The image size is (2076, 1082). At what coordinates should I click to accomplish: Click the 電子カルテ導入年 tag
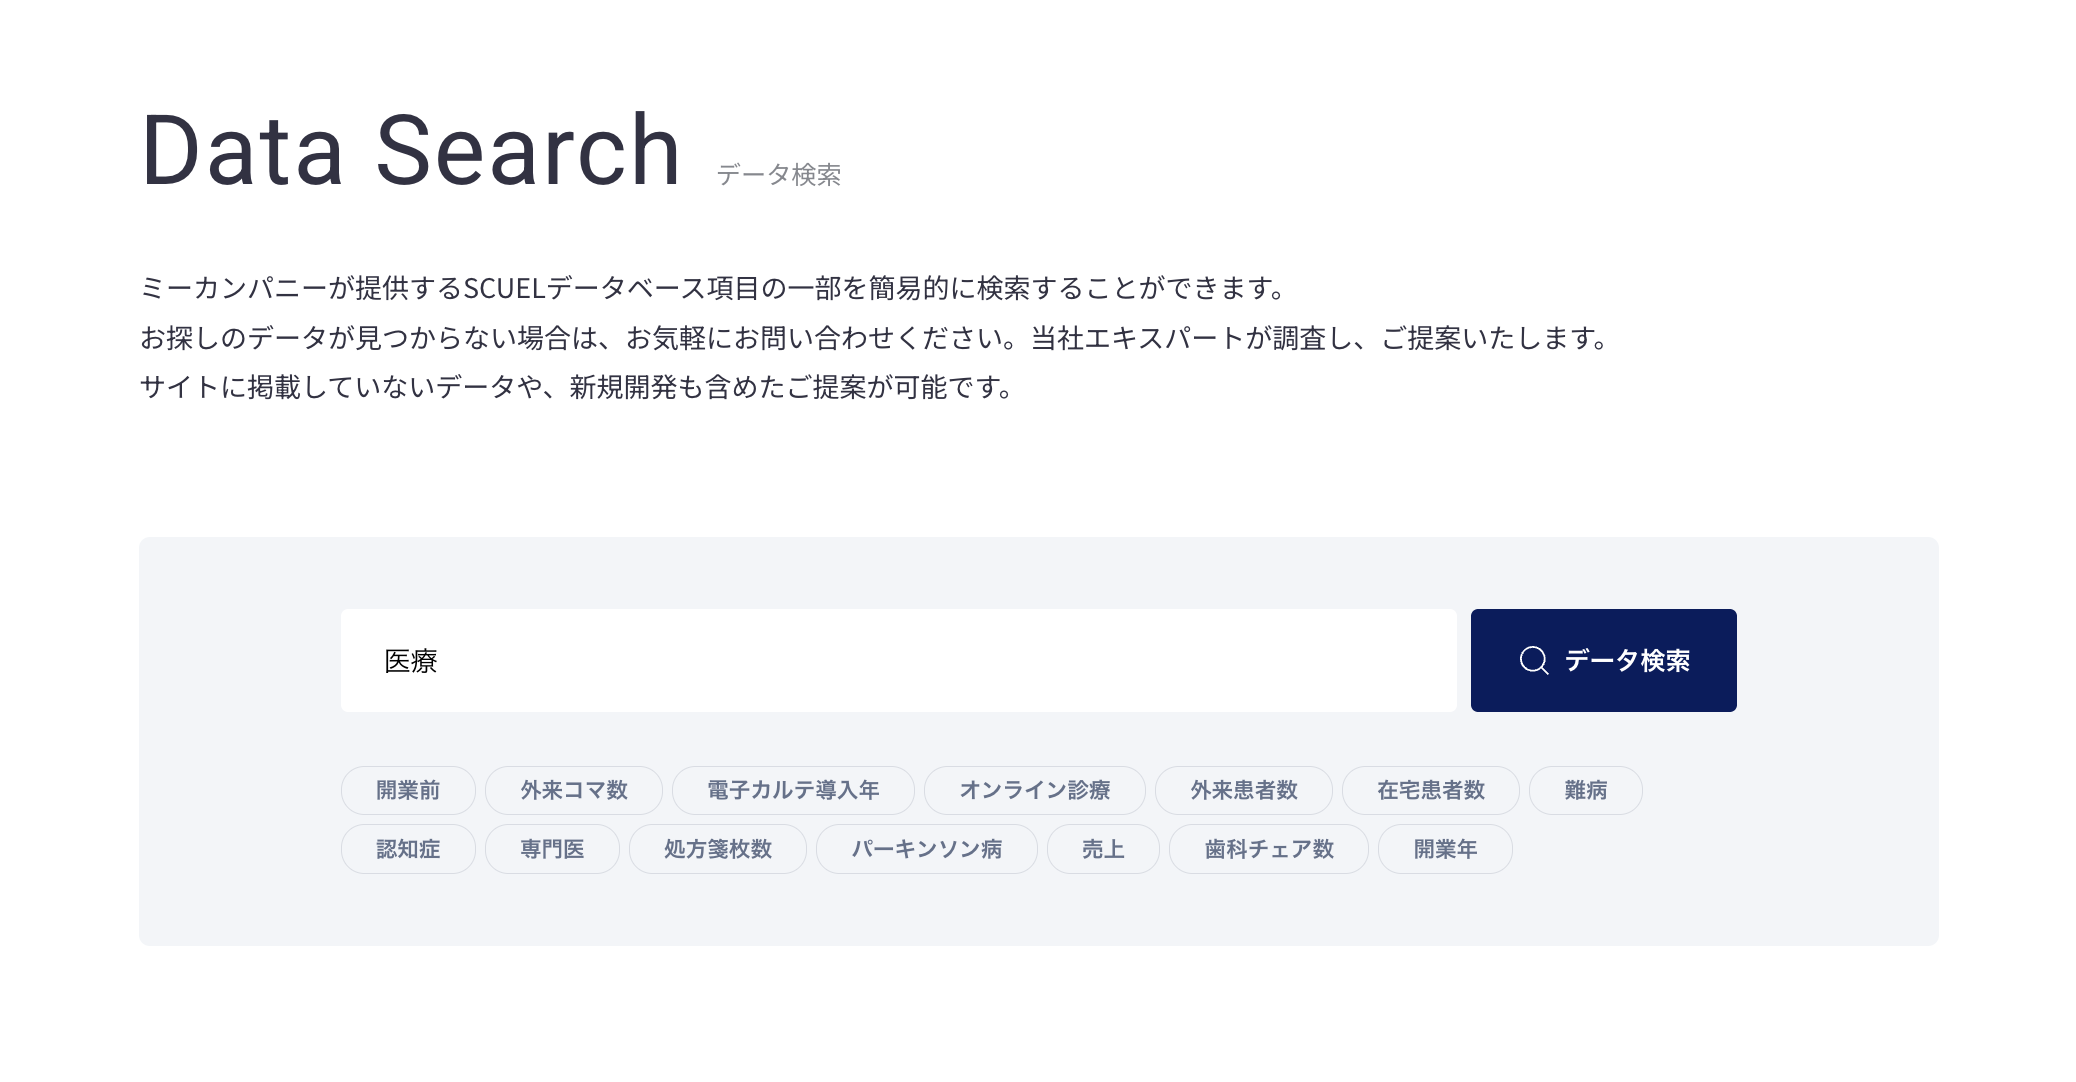click(x=793, y=790)
